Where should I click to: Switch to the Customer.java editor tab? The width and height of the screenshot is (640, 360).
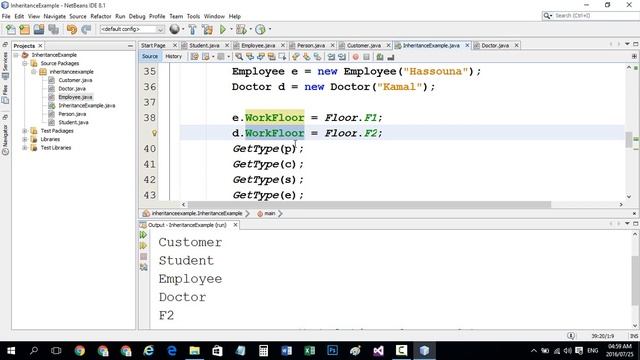click(x=364, y=45)
